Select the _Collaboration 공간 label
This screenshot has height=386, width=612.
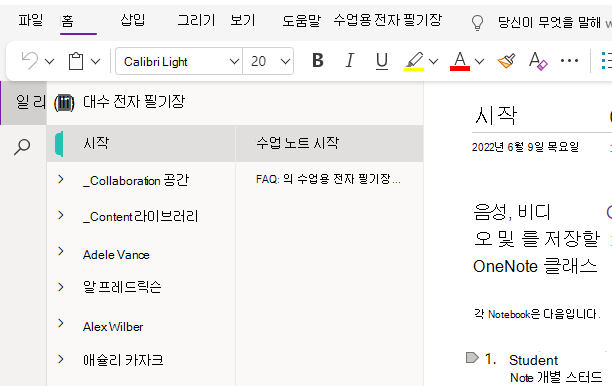point(136,180)
